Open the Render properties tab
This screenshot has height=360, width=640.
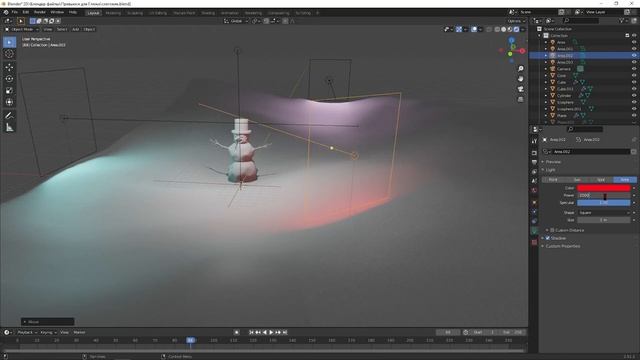tap(534, 153)
